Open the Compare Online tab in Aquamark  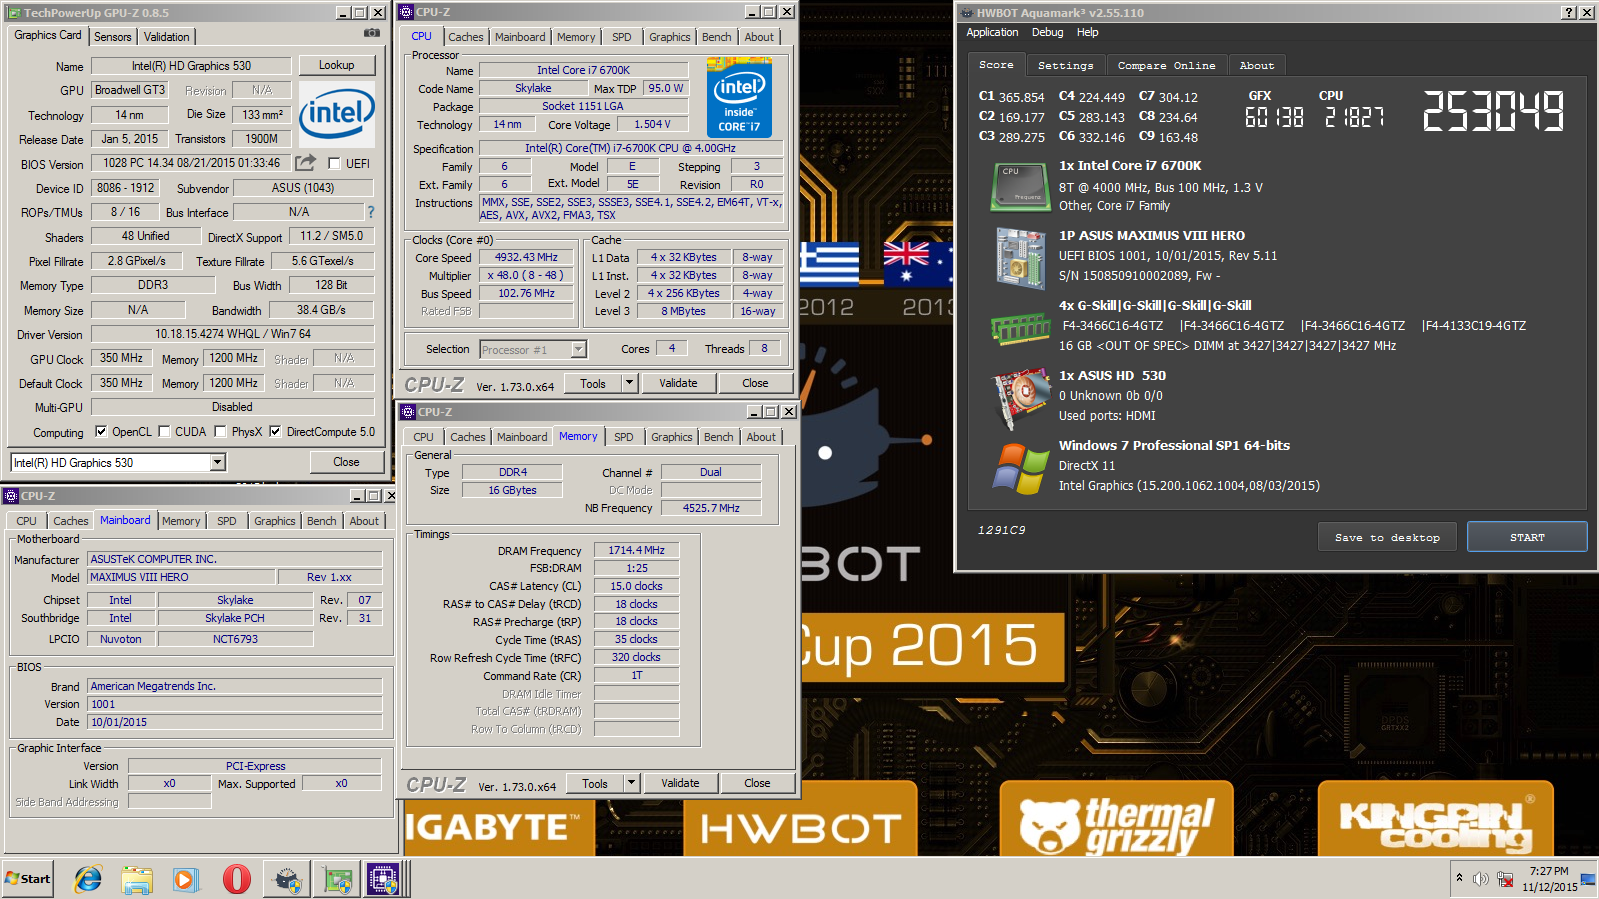click(x=1167, y=65)
